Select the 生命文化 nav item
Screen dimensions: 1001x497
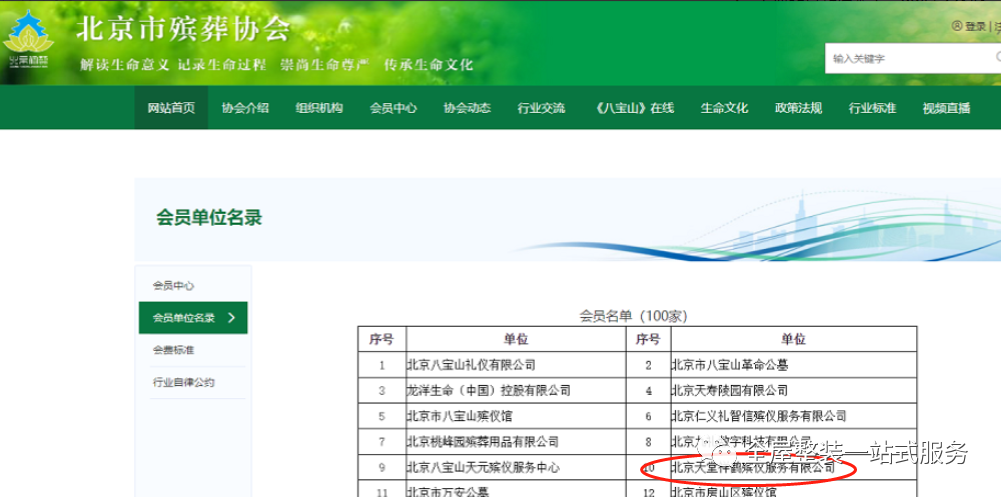point(724,108)
